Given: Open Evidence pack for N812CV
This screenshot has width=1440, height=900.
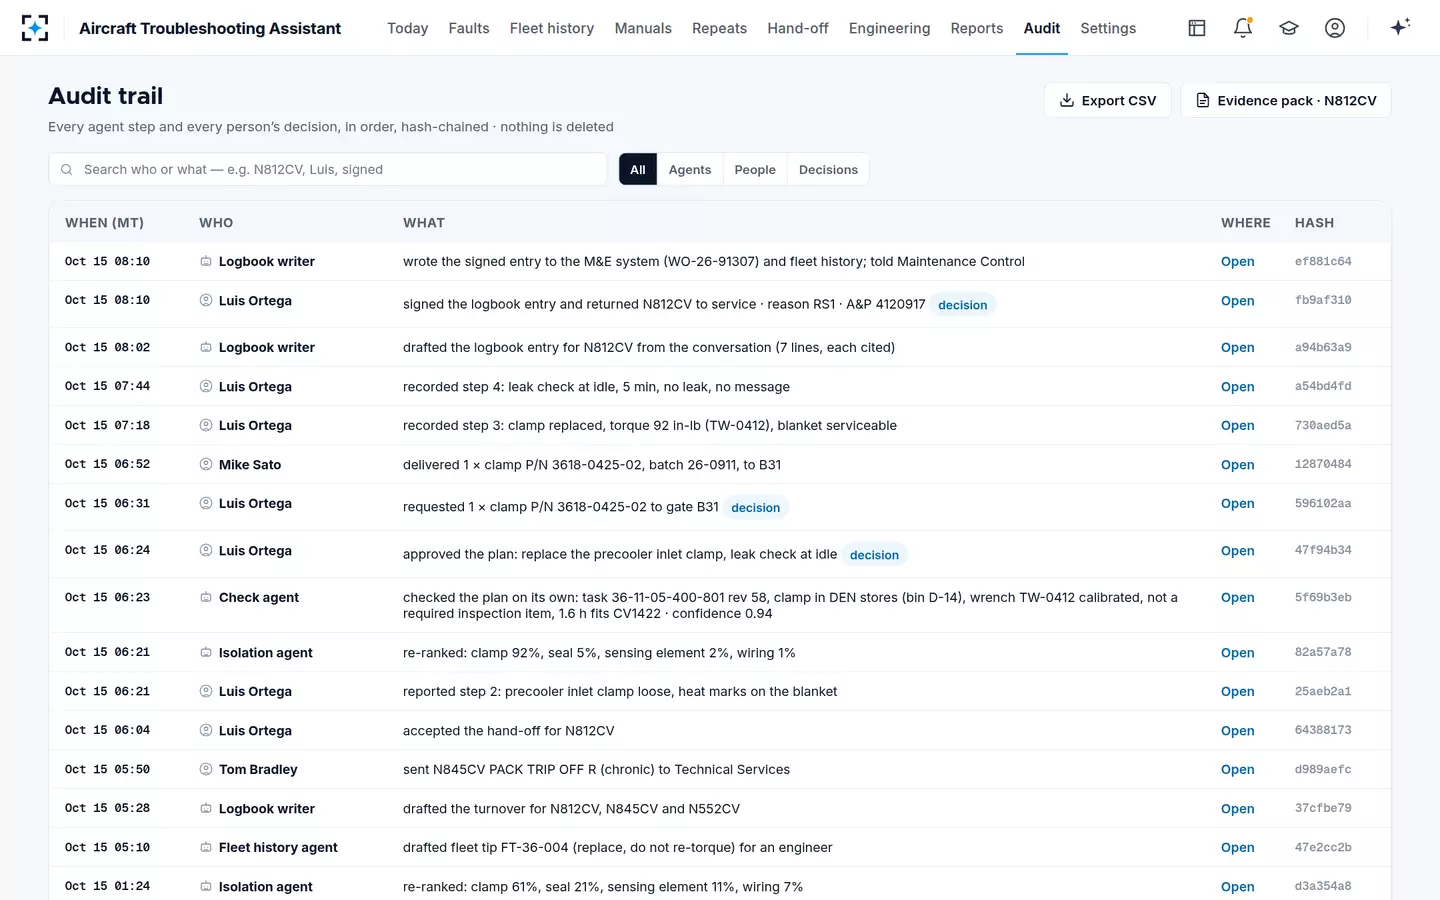Looking at the screenshot, I should 1286,100.
